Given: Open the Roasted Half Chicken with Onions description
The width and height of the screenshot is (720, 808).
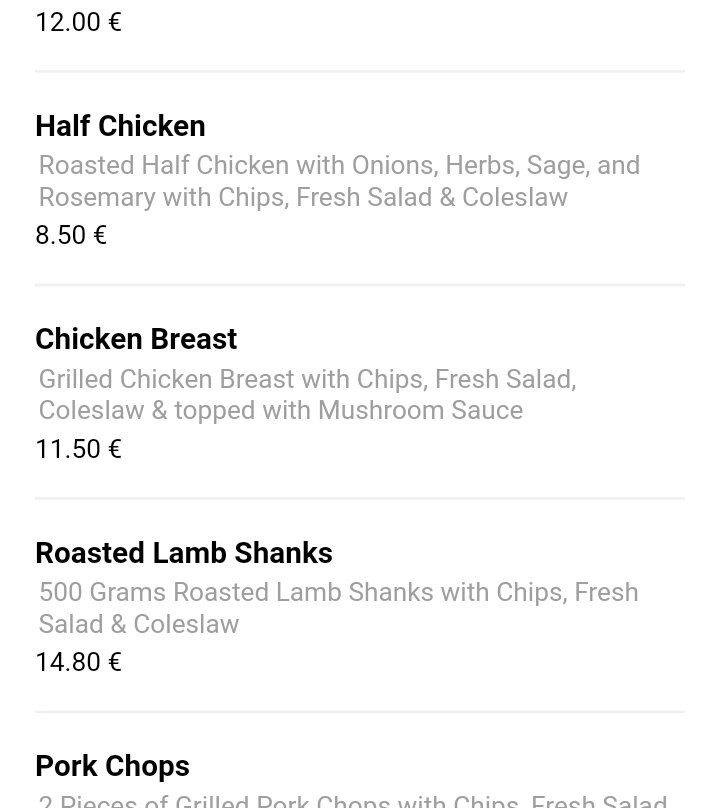Looking at the screenshot, I should (339, 165).
